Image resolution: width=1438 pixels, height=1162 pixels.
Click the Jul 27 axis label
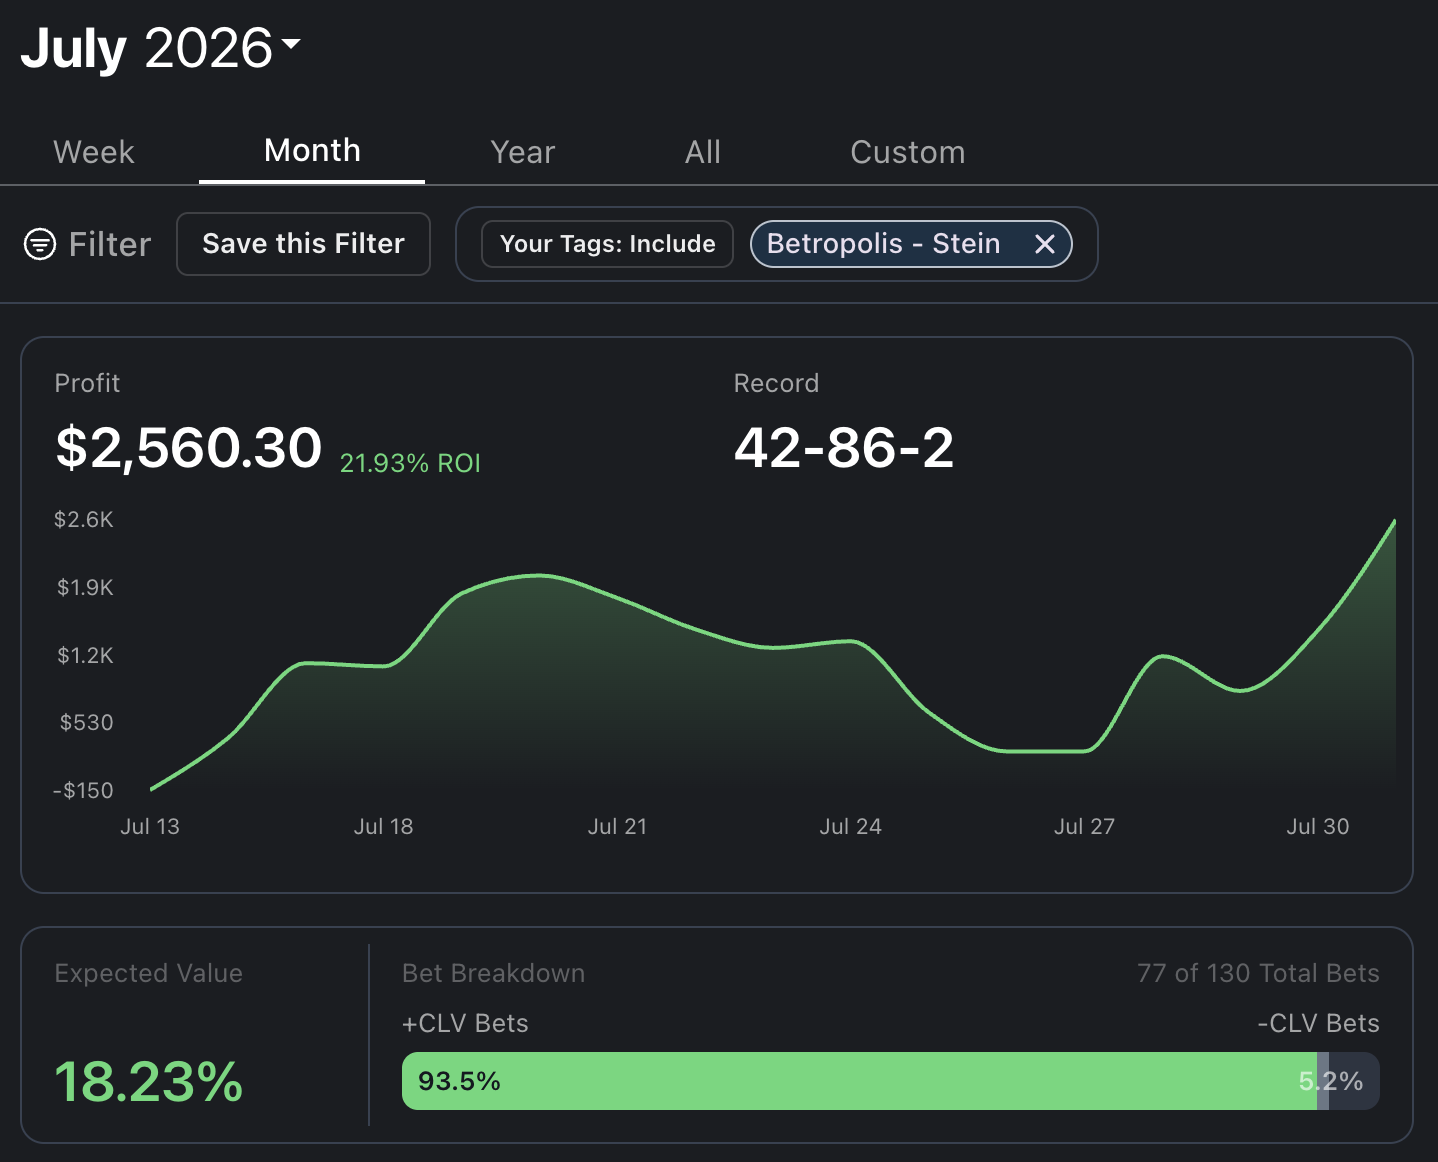[1085, 826]
